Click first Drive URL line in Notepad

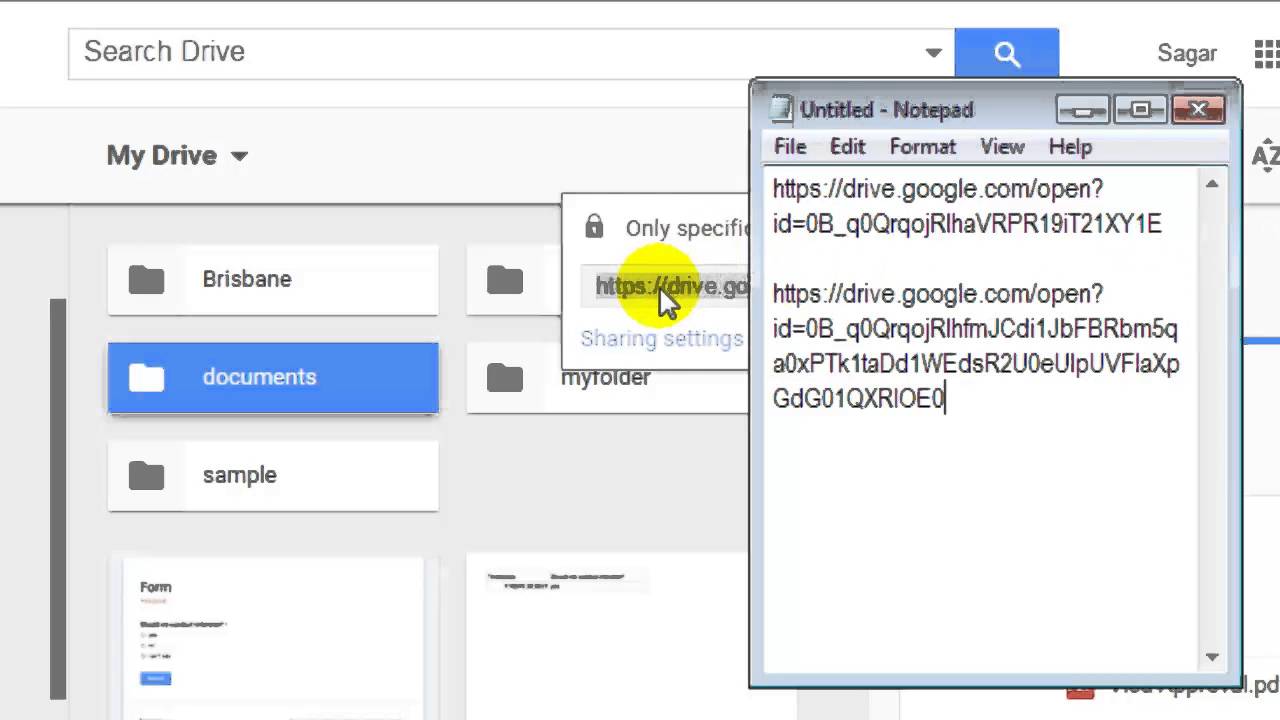[937, 189]
